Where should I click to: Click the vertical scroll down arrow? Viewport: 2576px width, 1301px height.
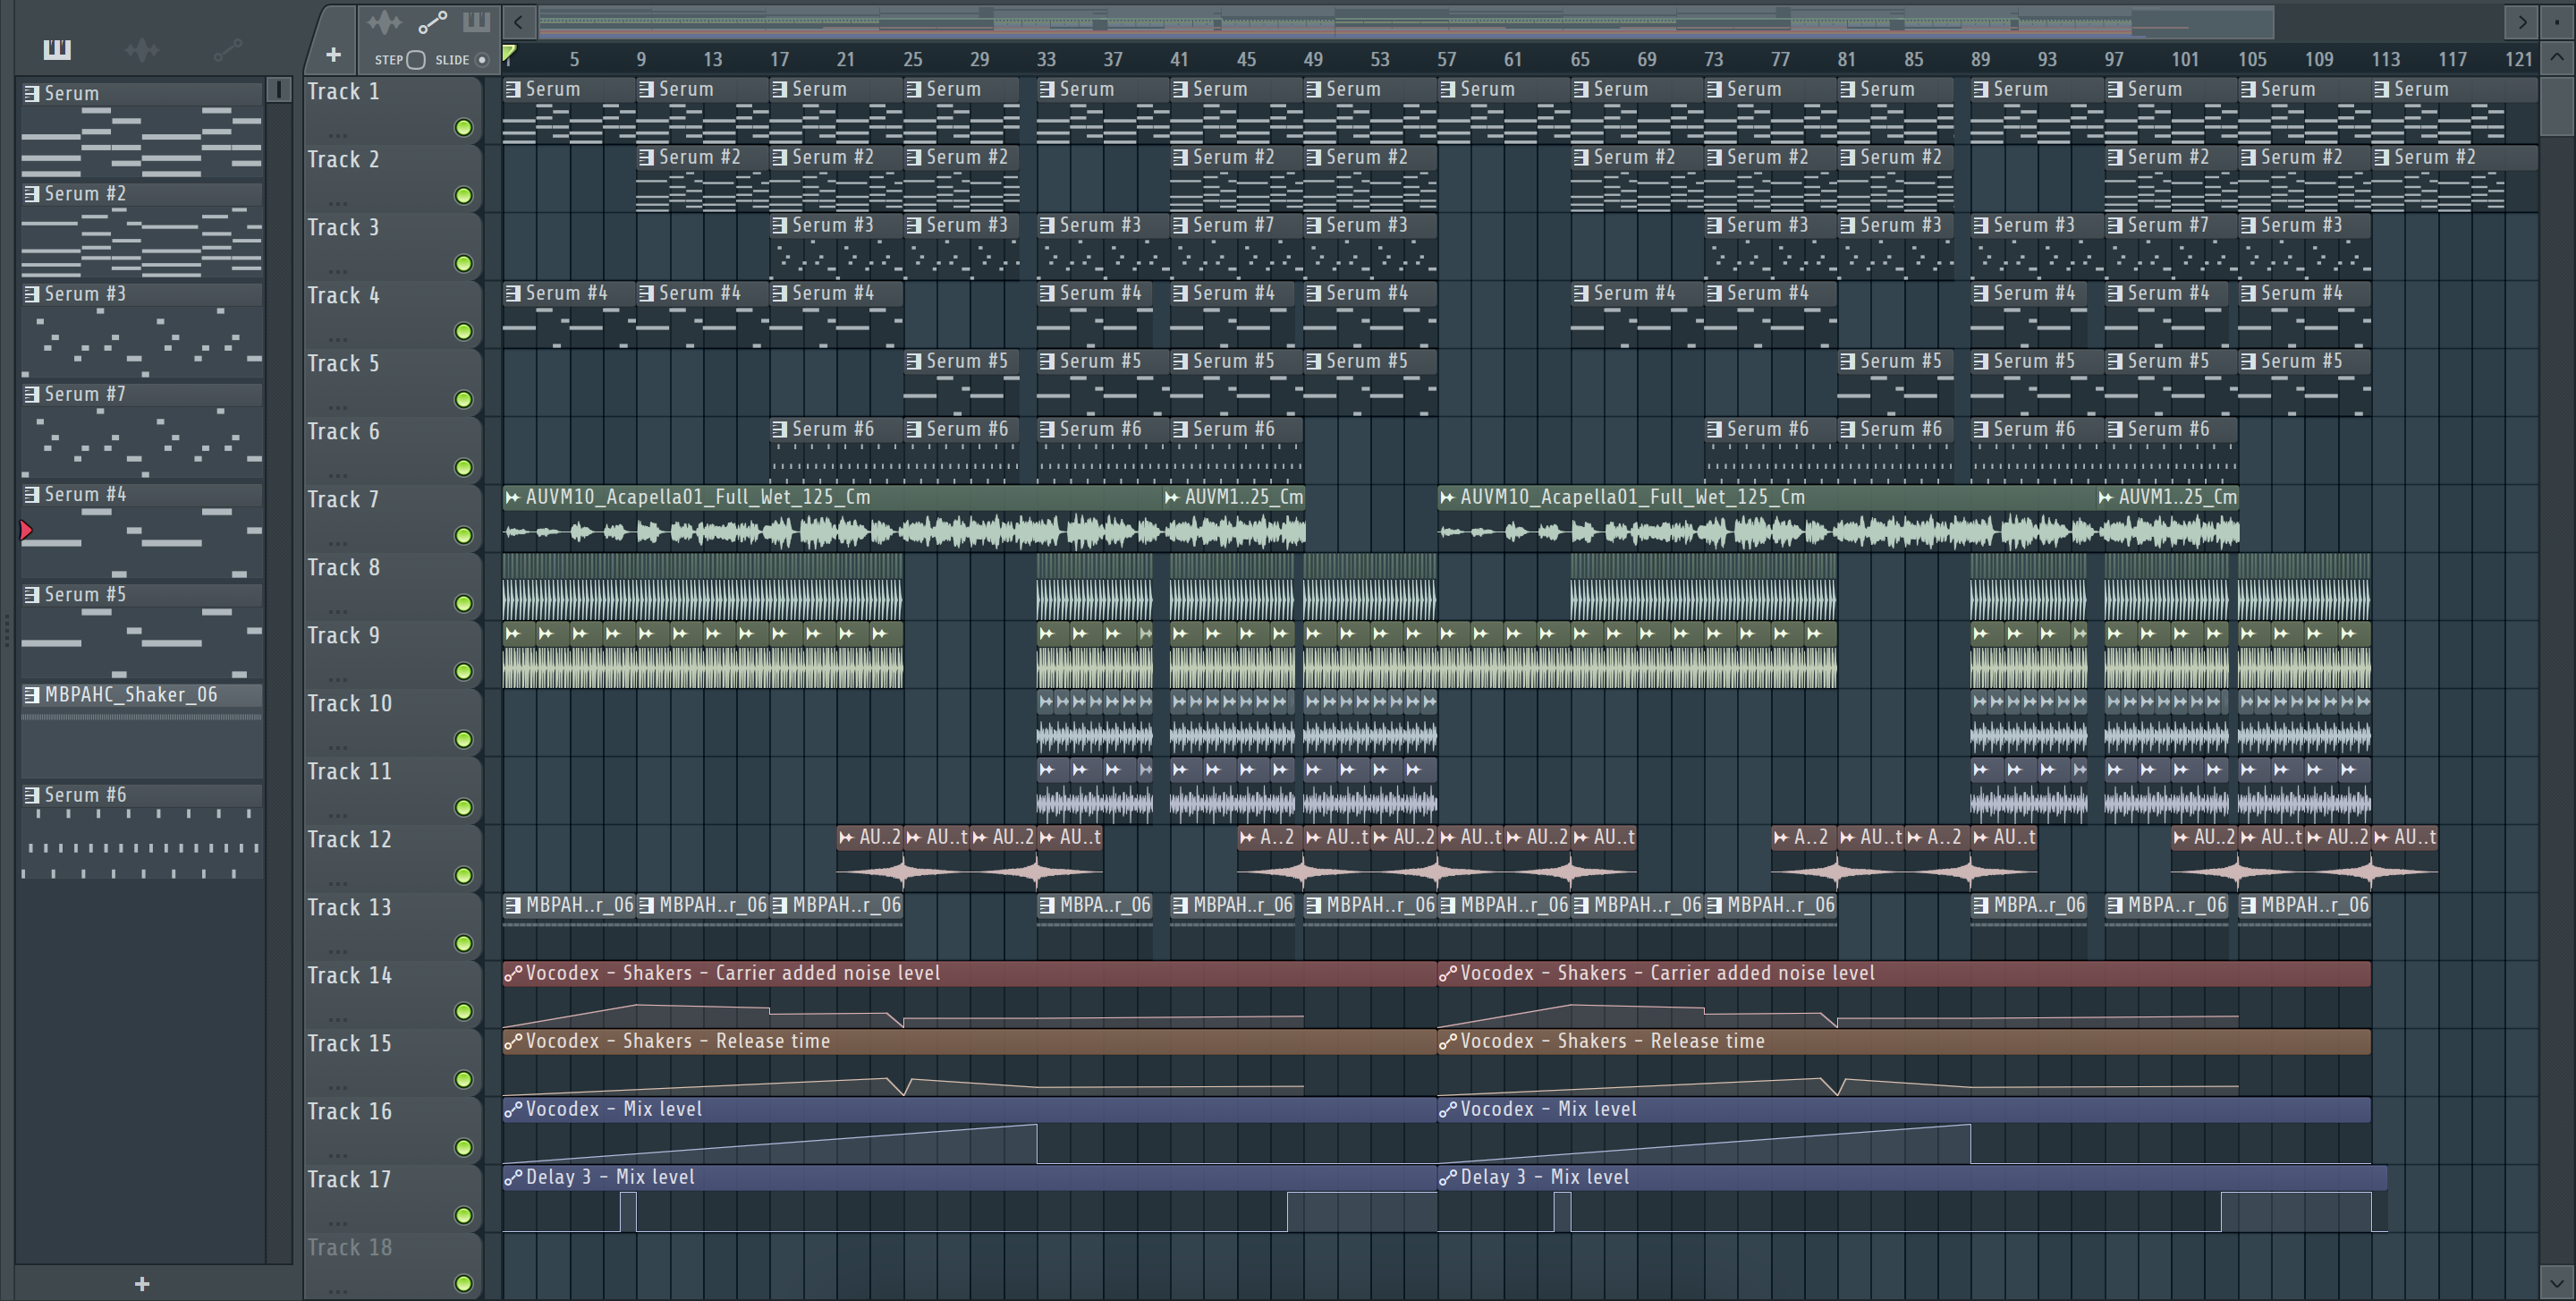pos(2557,1281)
